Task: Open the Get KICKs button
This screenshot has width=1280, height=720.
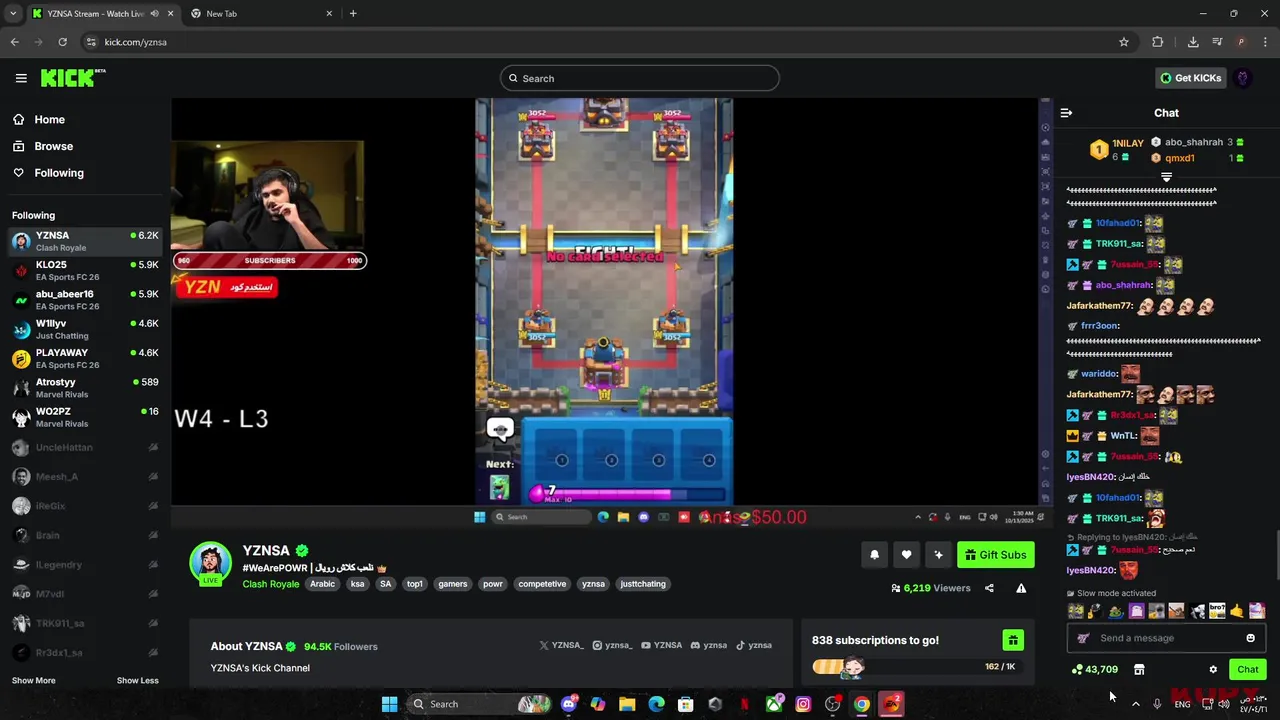Action: (x=1190, y=78)
